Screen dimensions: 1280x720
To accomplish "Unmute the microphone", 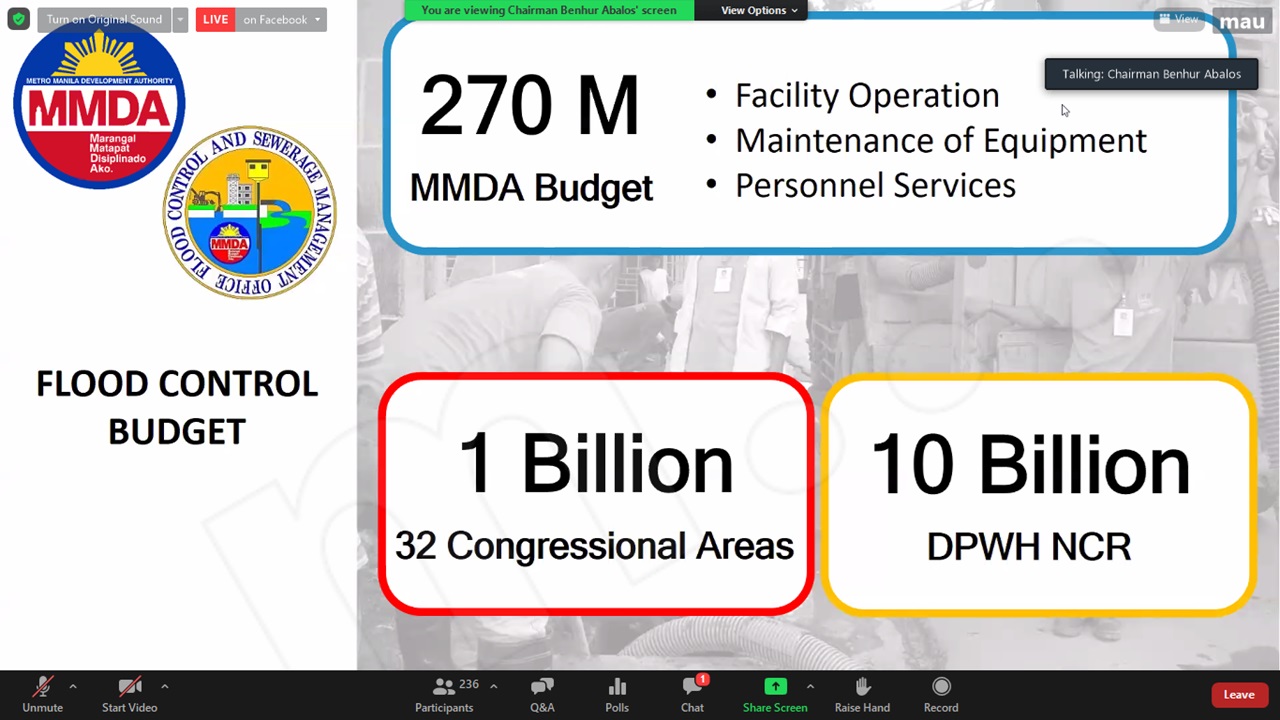I will pyautogui.click(x=42, y=694).
